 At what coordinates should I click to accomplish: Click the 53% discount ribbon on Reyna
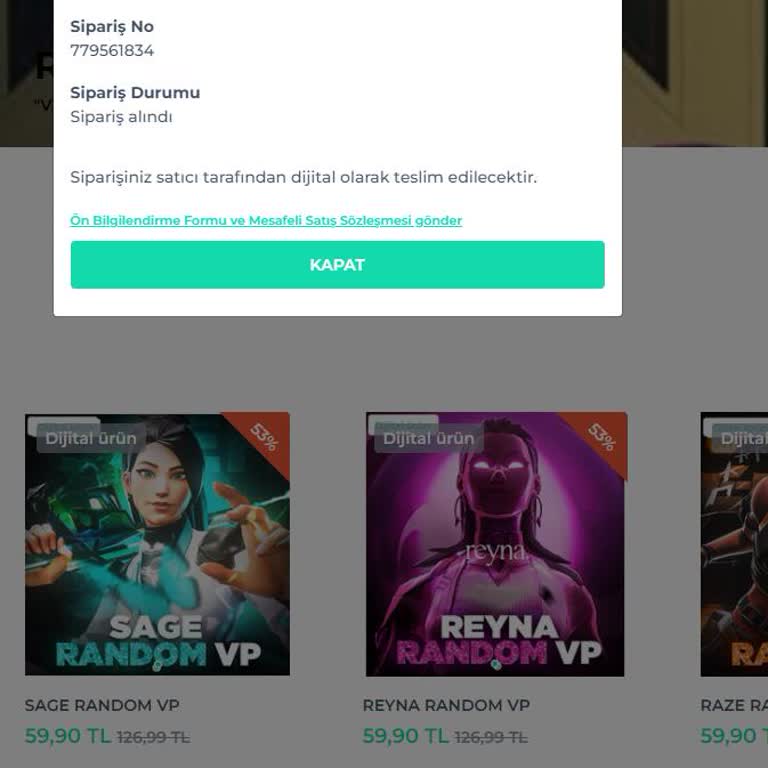602,437
